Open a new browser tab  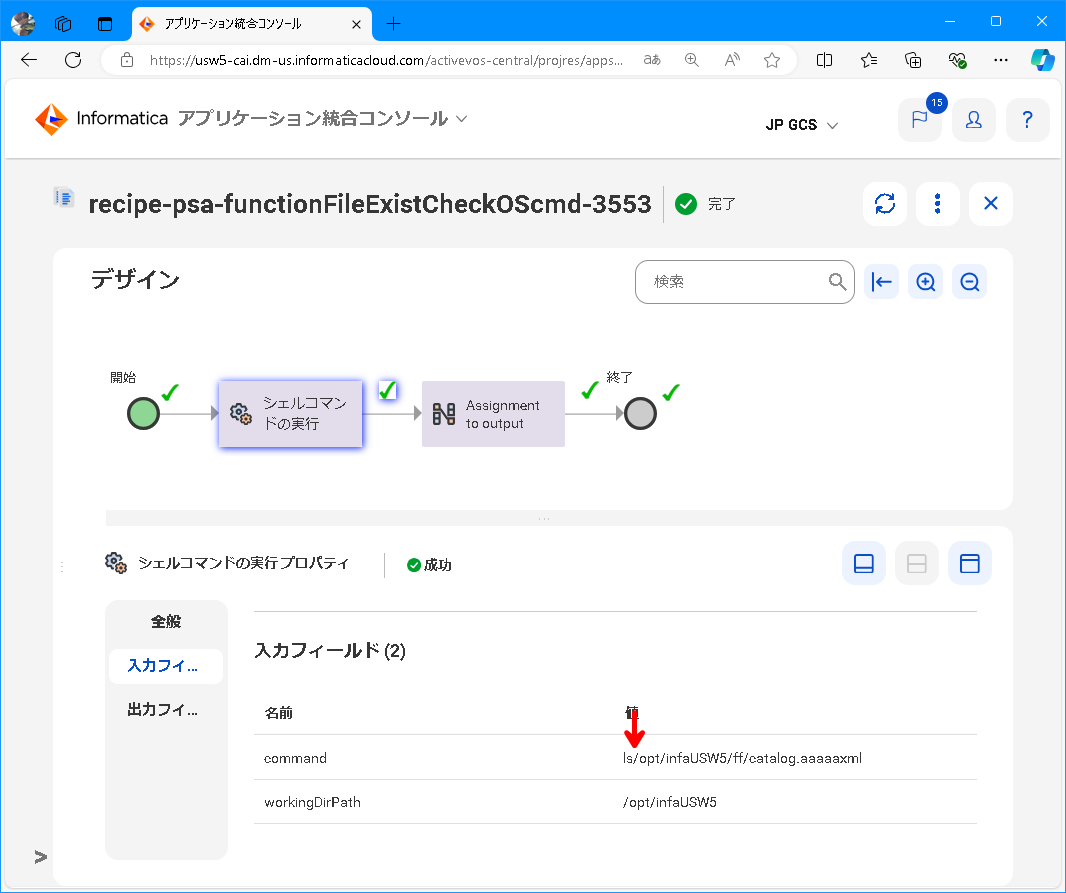pyautogui.click(x=393, y=24)
